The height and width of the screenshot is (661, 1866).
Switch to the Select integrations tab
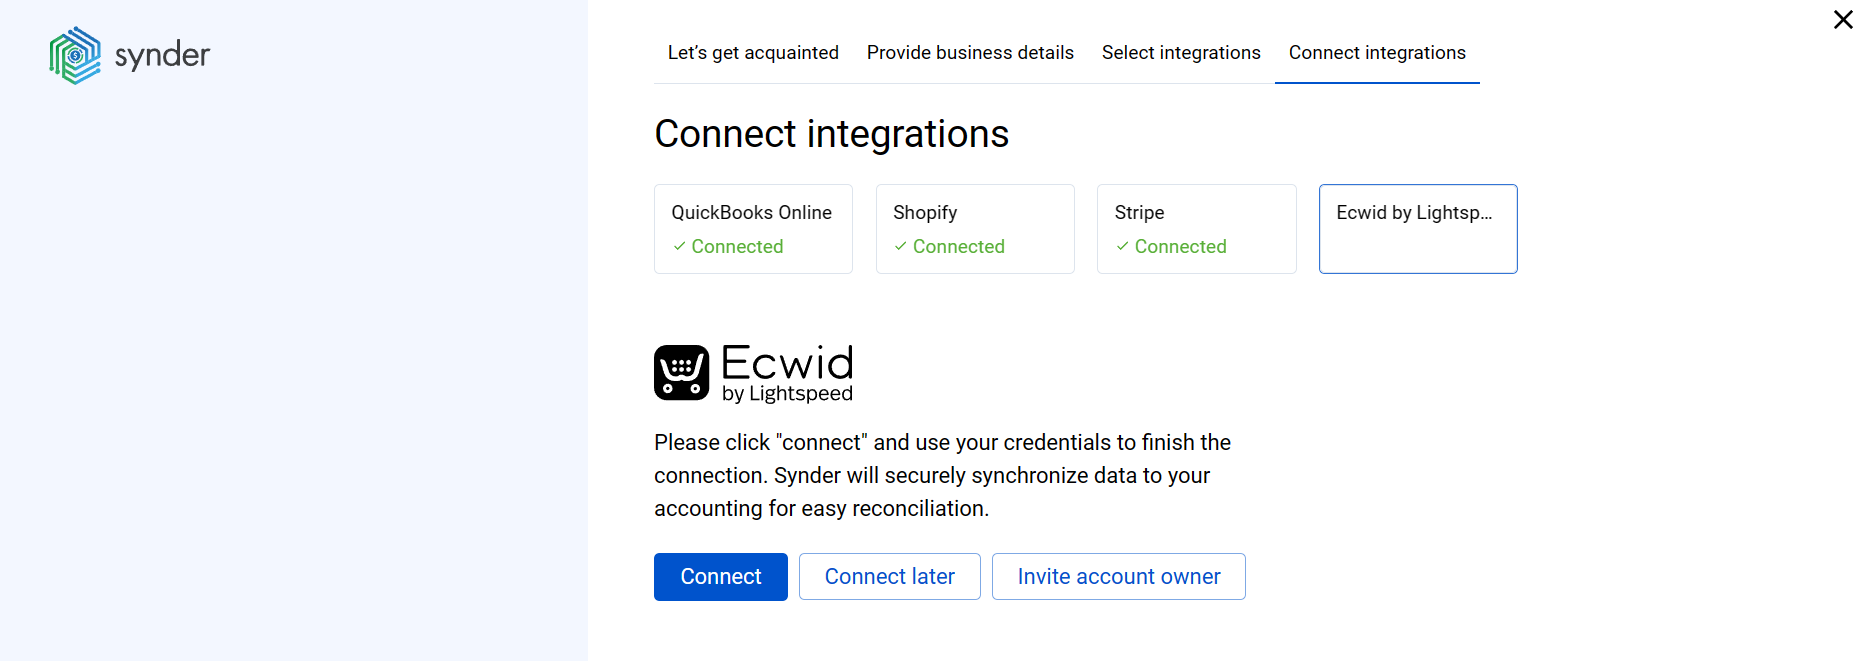click(x=1181, y=52)
